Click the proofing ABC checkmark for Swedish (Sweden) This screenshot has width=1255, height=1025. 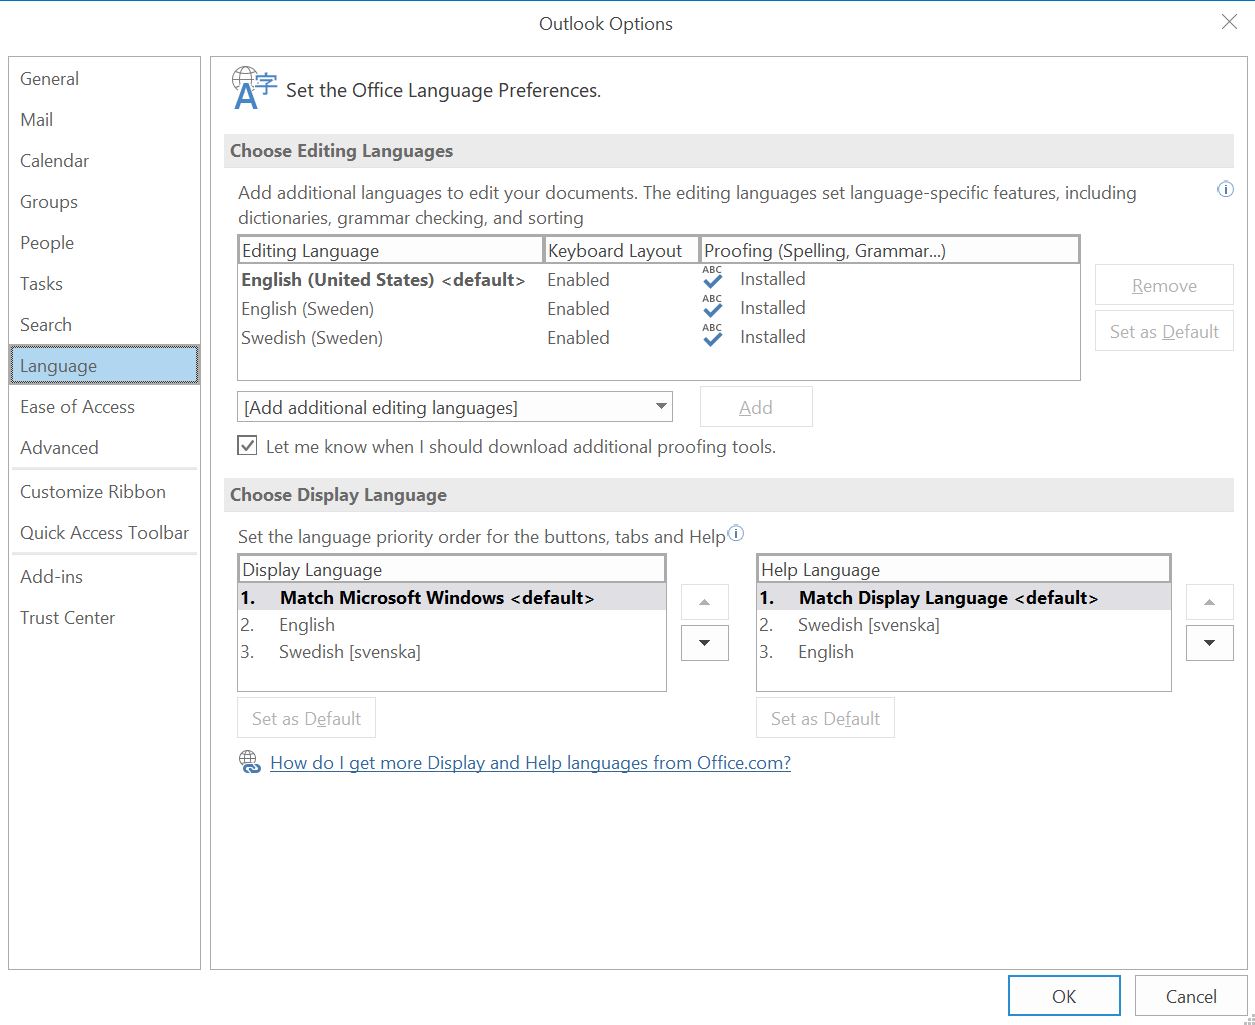(x=712, y=336)
